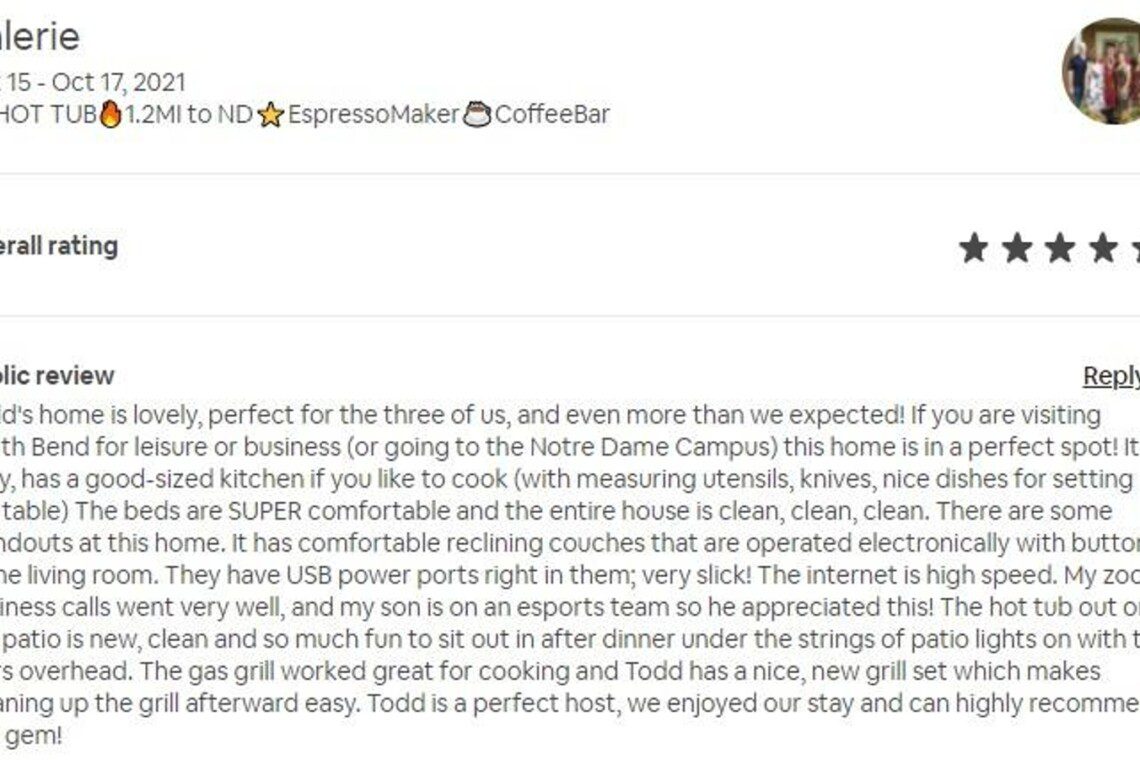This screenshot has width=1140, height=760.
Task: Click the Reply link
Action: tap(1111, 376)
